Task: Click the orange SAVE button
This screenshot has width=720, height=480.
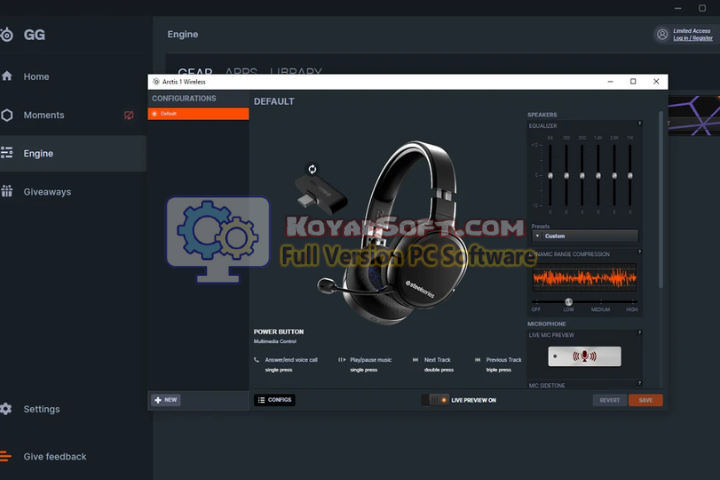Action: [x=646, y=400]
